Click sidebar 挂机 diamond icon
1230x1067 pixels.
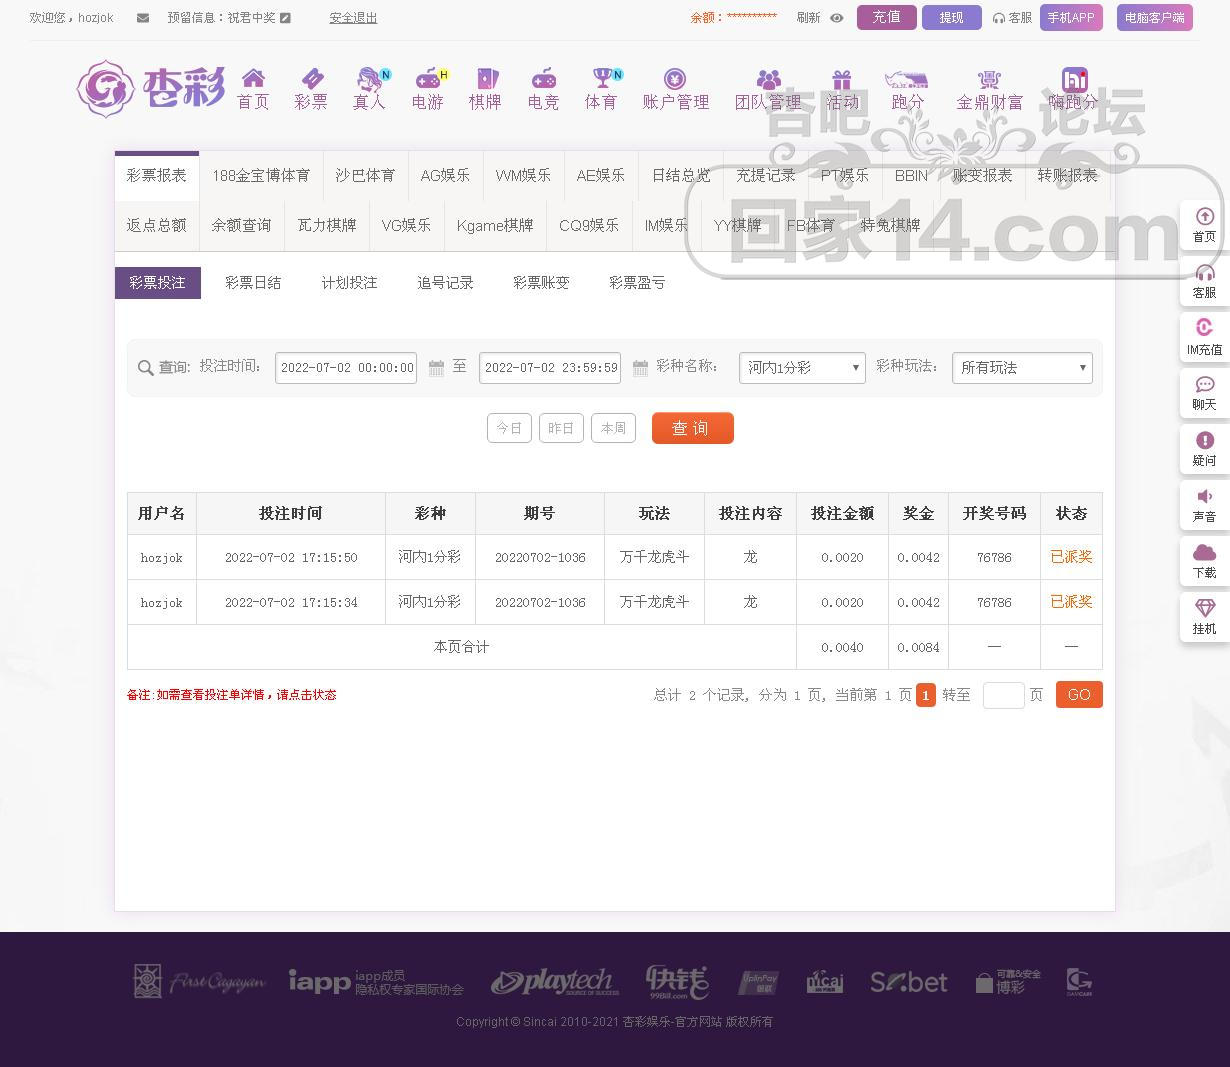(1204, 608)
